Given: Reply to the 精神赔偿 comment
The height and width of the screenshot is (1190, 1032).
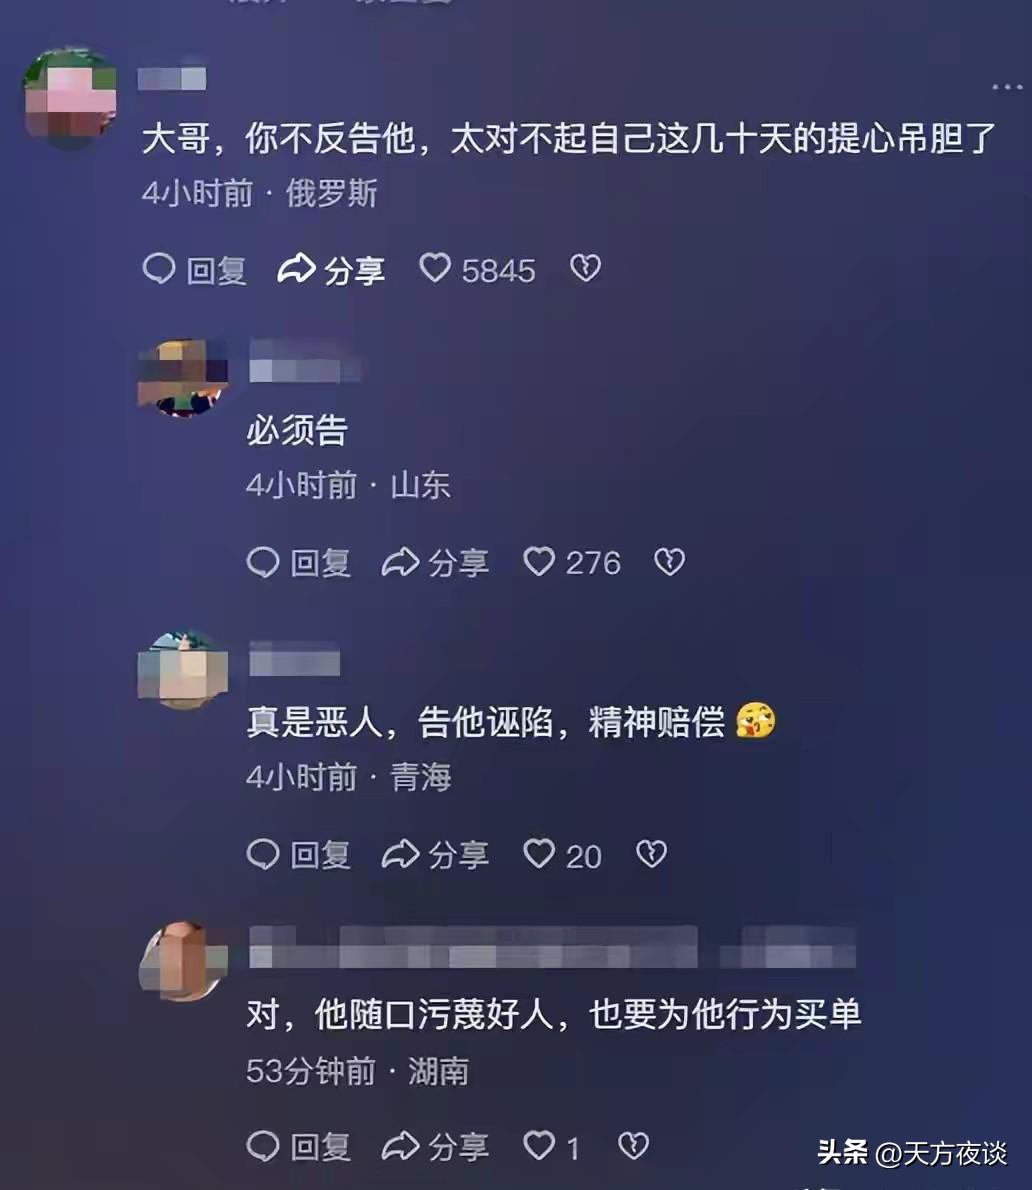Looking at the screenshot, I should coord(299,855).
